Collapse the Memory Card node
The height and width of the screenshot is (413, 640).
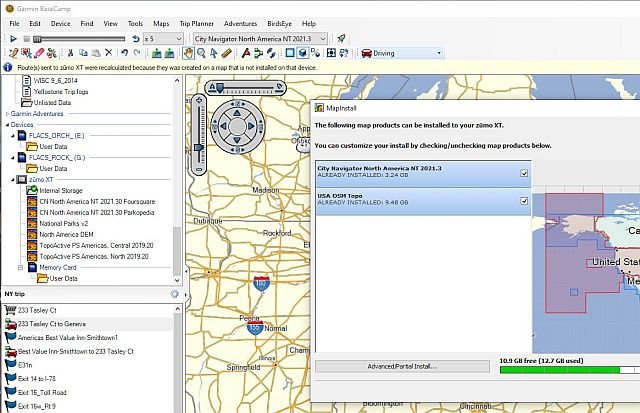20,268
